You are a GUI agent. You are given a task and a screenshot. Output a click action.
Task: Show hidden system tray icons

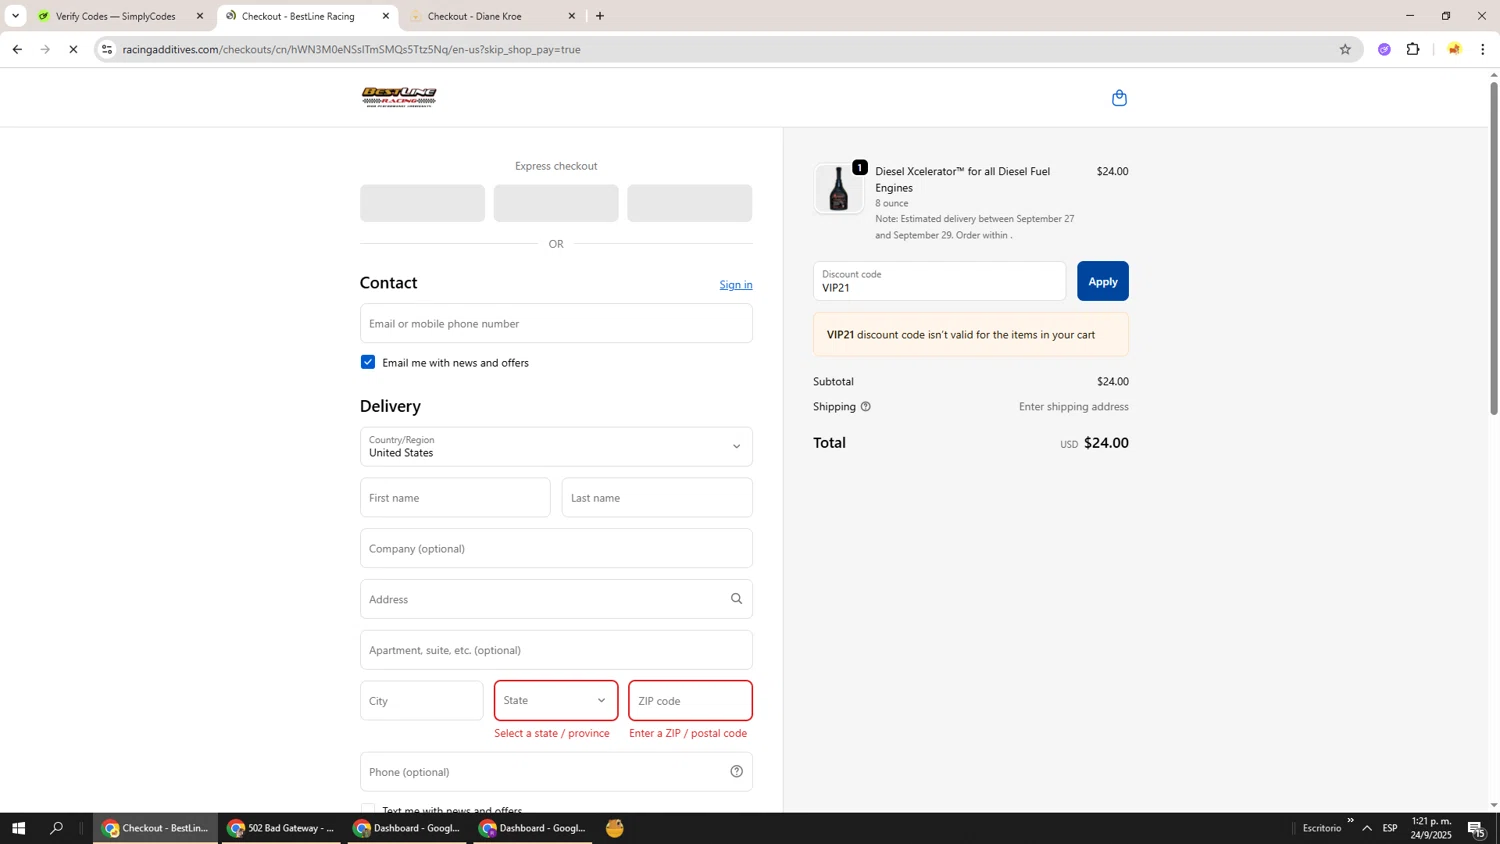(1366, 828)
